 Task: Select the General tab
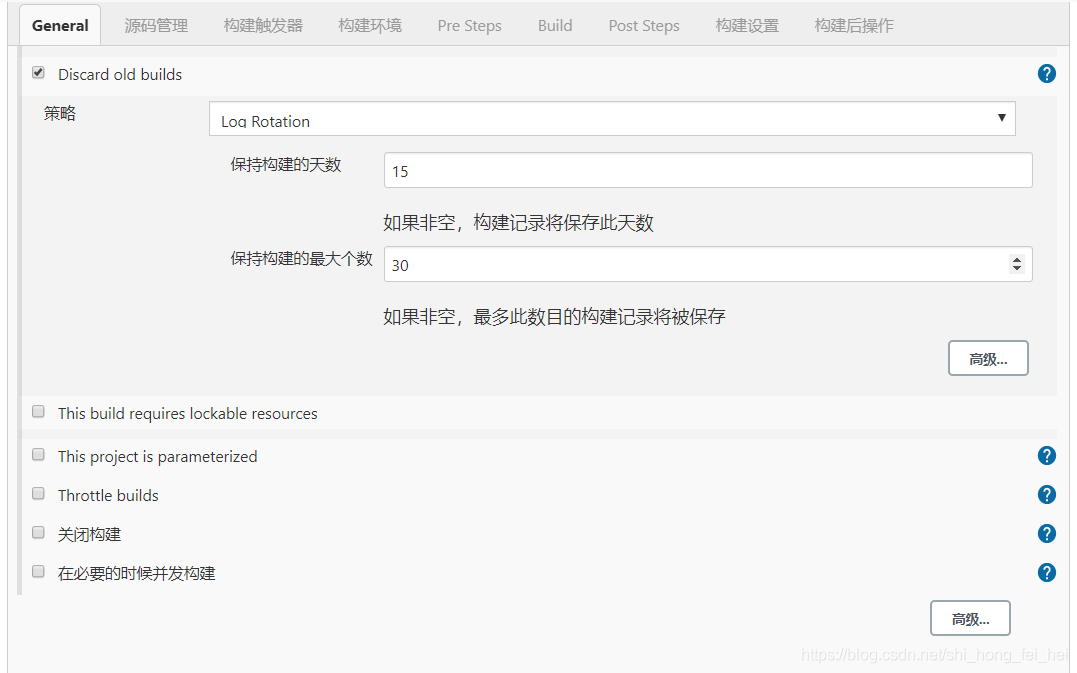(x=60, y=25)
